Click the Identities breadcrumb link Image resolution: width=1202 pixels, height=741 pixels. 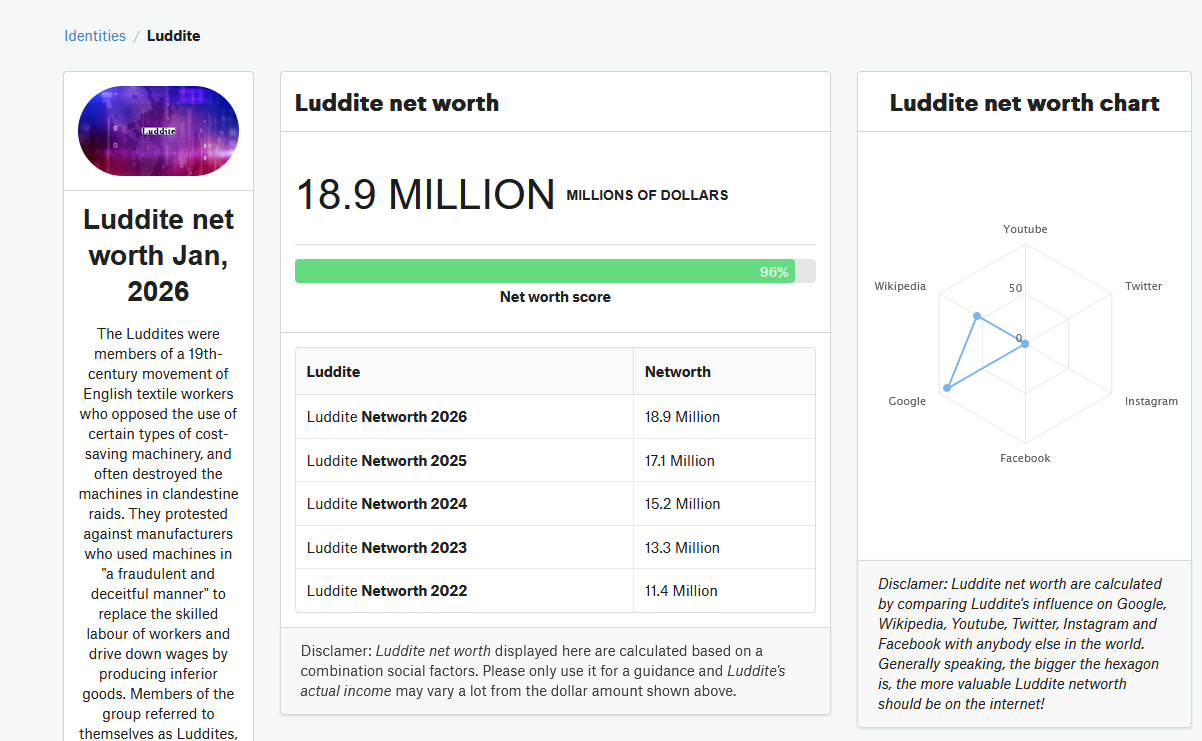point(95,36)
